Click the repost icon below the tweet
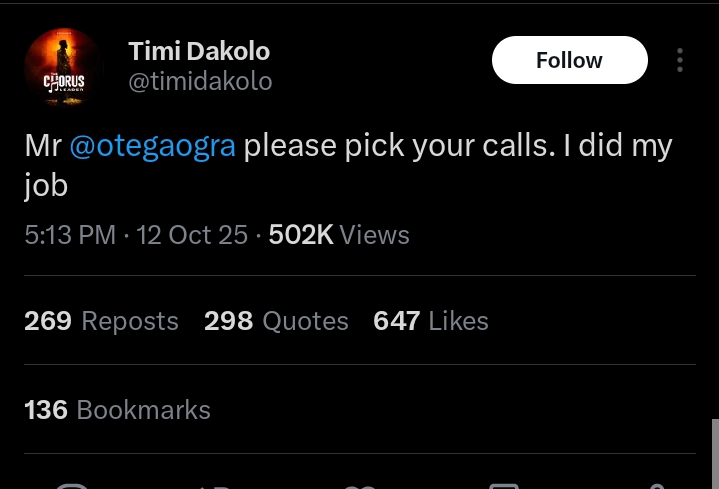Screen dimensions: 719x489 [x=216, y=486]
